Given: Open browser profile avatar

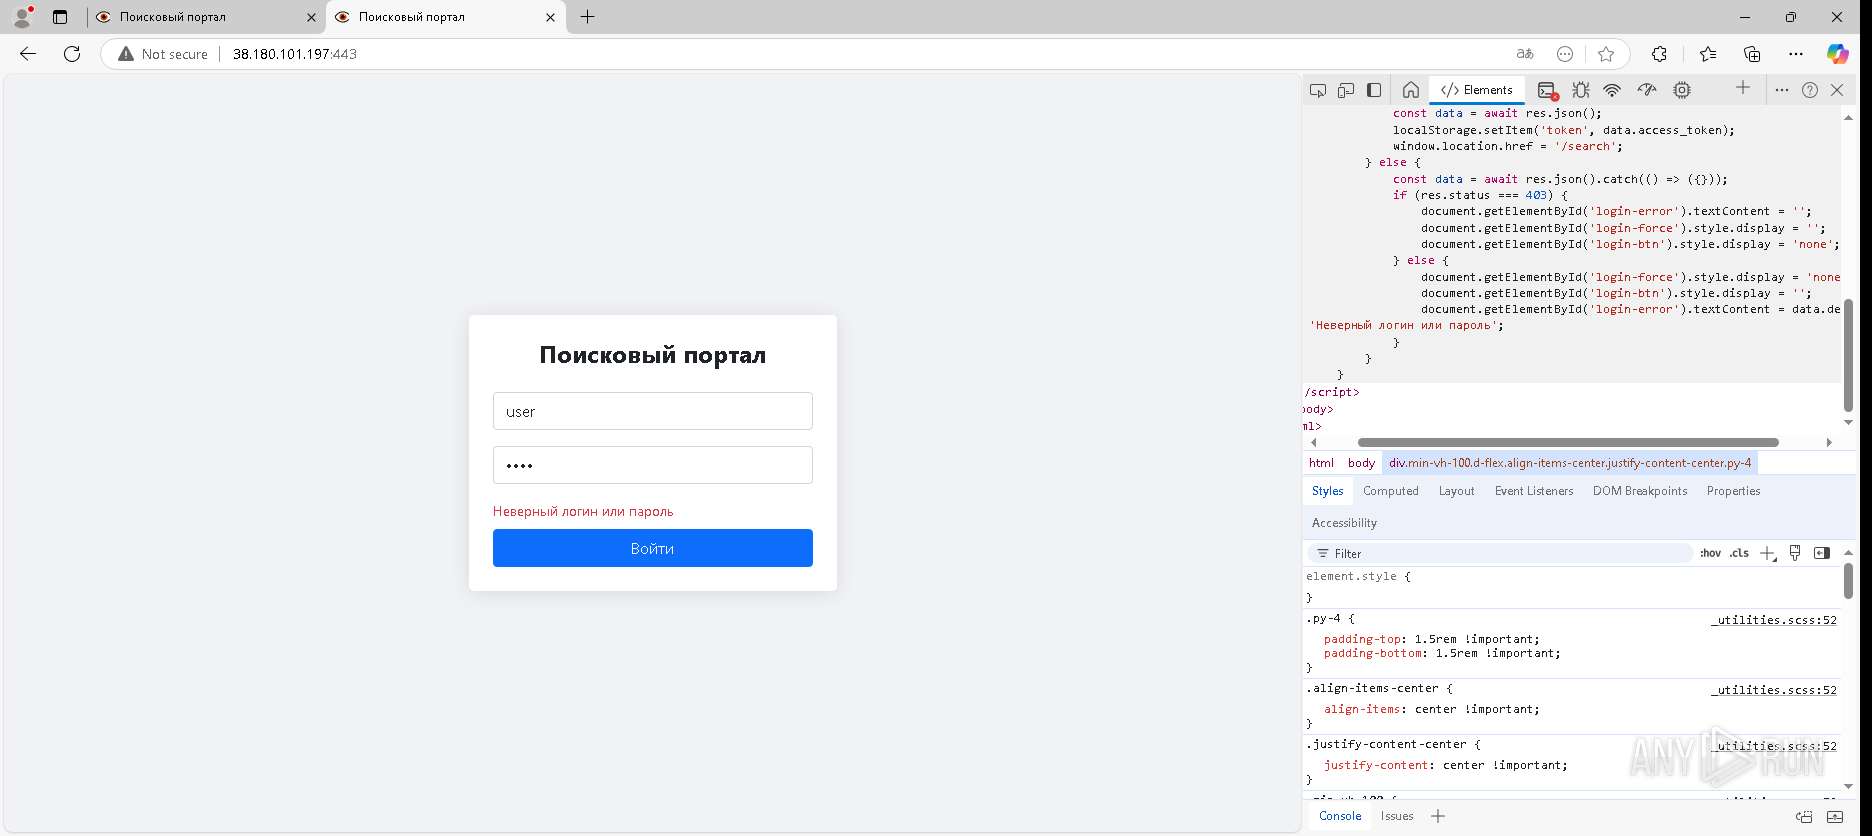Looking at the screenshot, I should (x=22, y=17).
